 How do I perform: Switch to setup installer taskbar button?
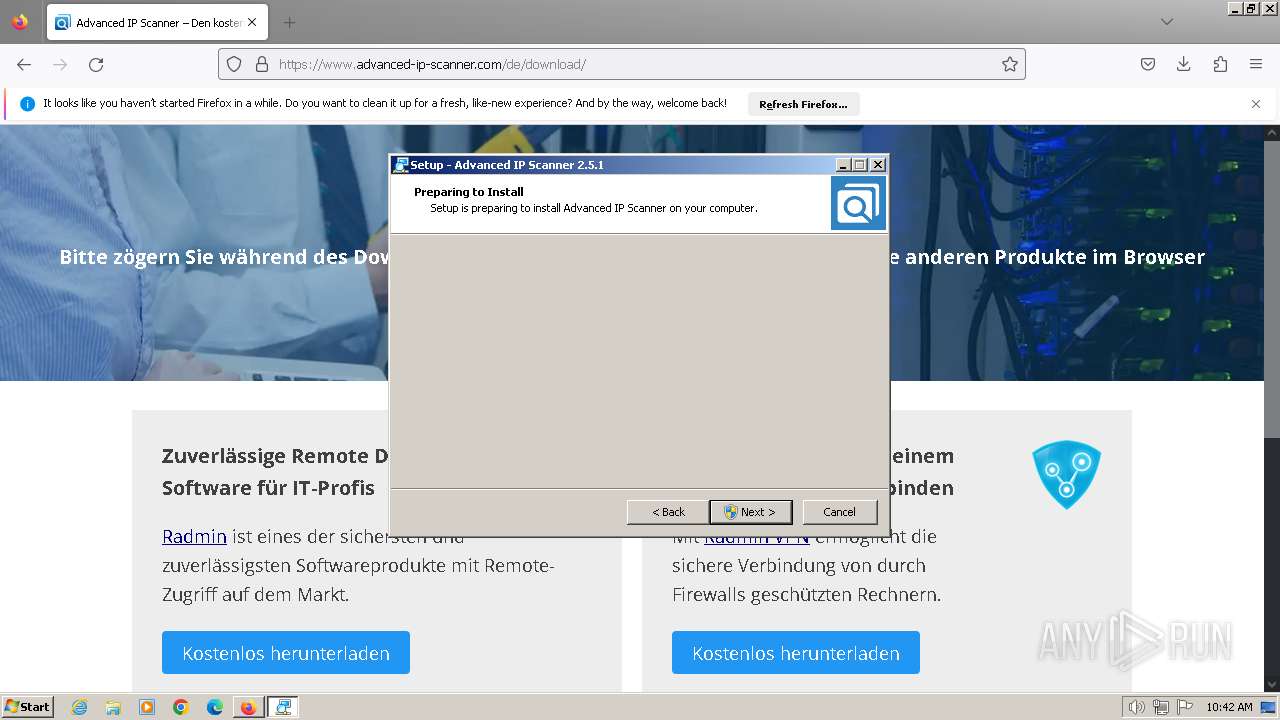[x=283, y=707]
